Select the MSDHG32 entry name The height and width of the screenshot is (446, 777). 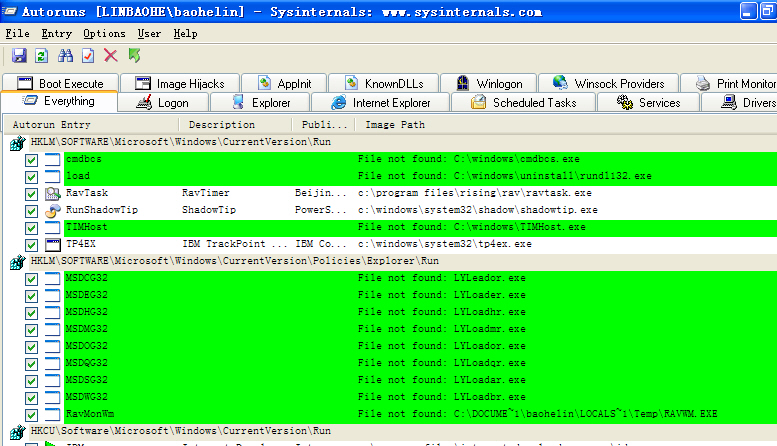(86, 312)
